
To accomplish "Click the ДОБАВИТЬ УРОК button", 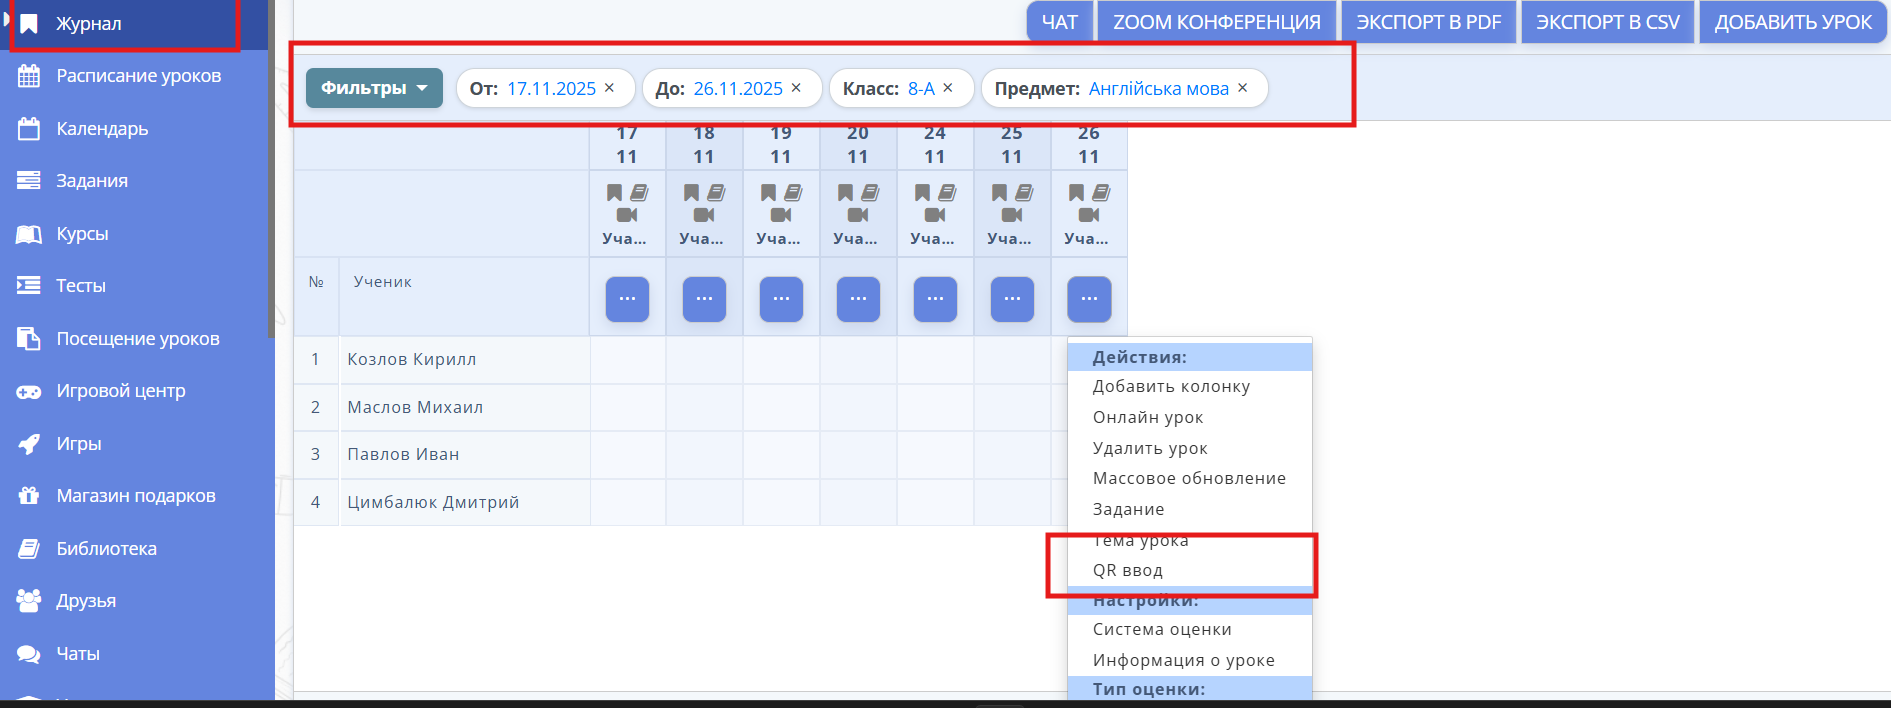I will coord(1793,22).
